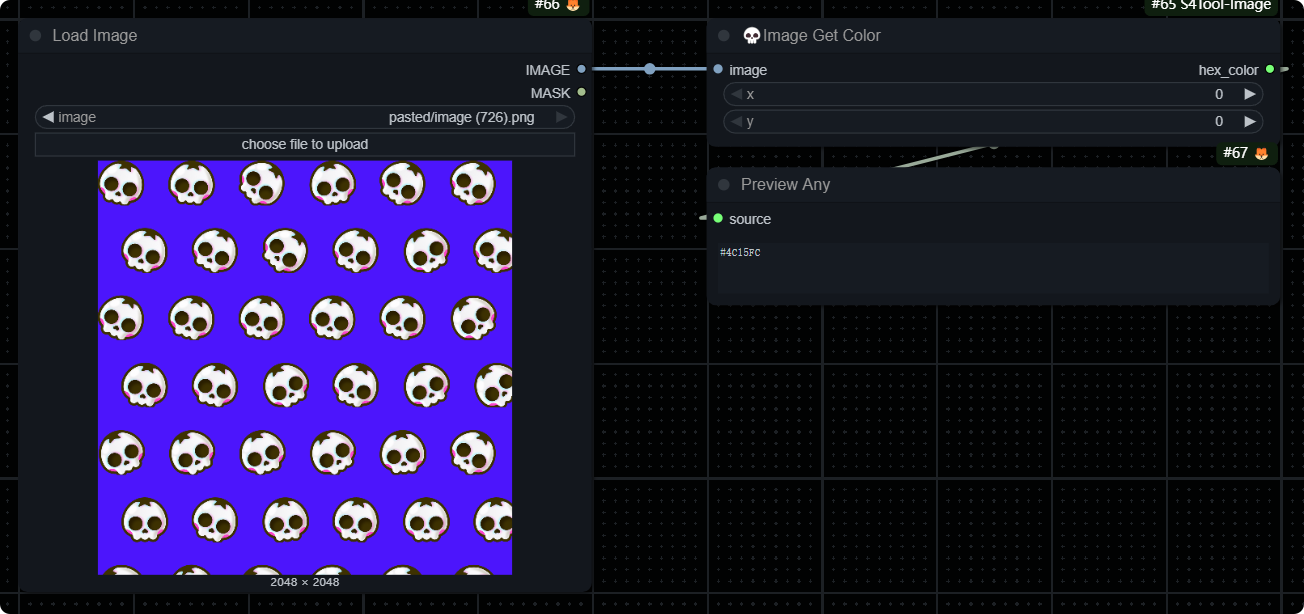
Task: Decrease the y value with left arrow
Action: pyautogui.click(x=737, y=121)
